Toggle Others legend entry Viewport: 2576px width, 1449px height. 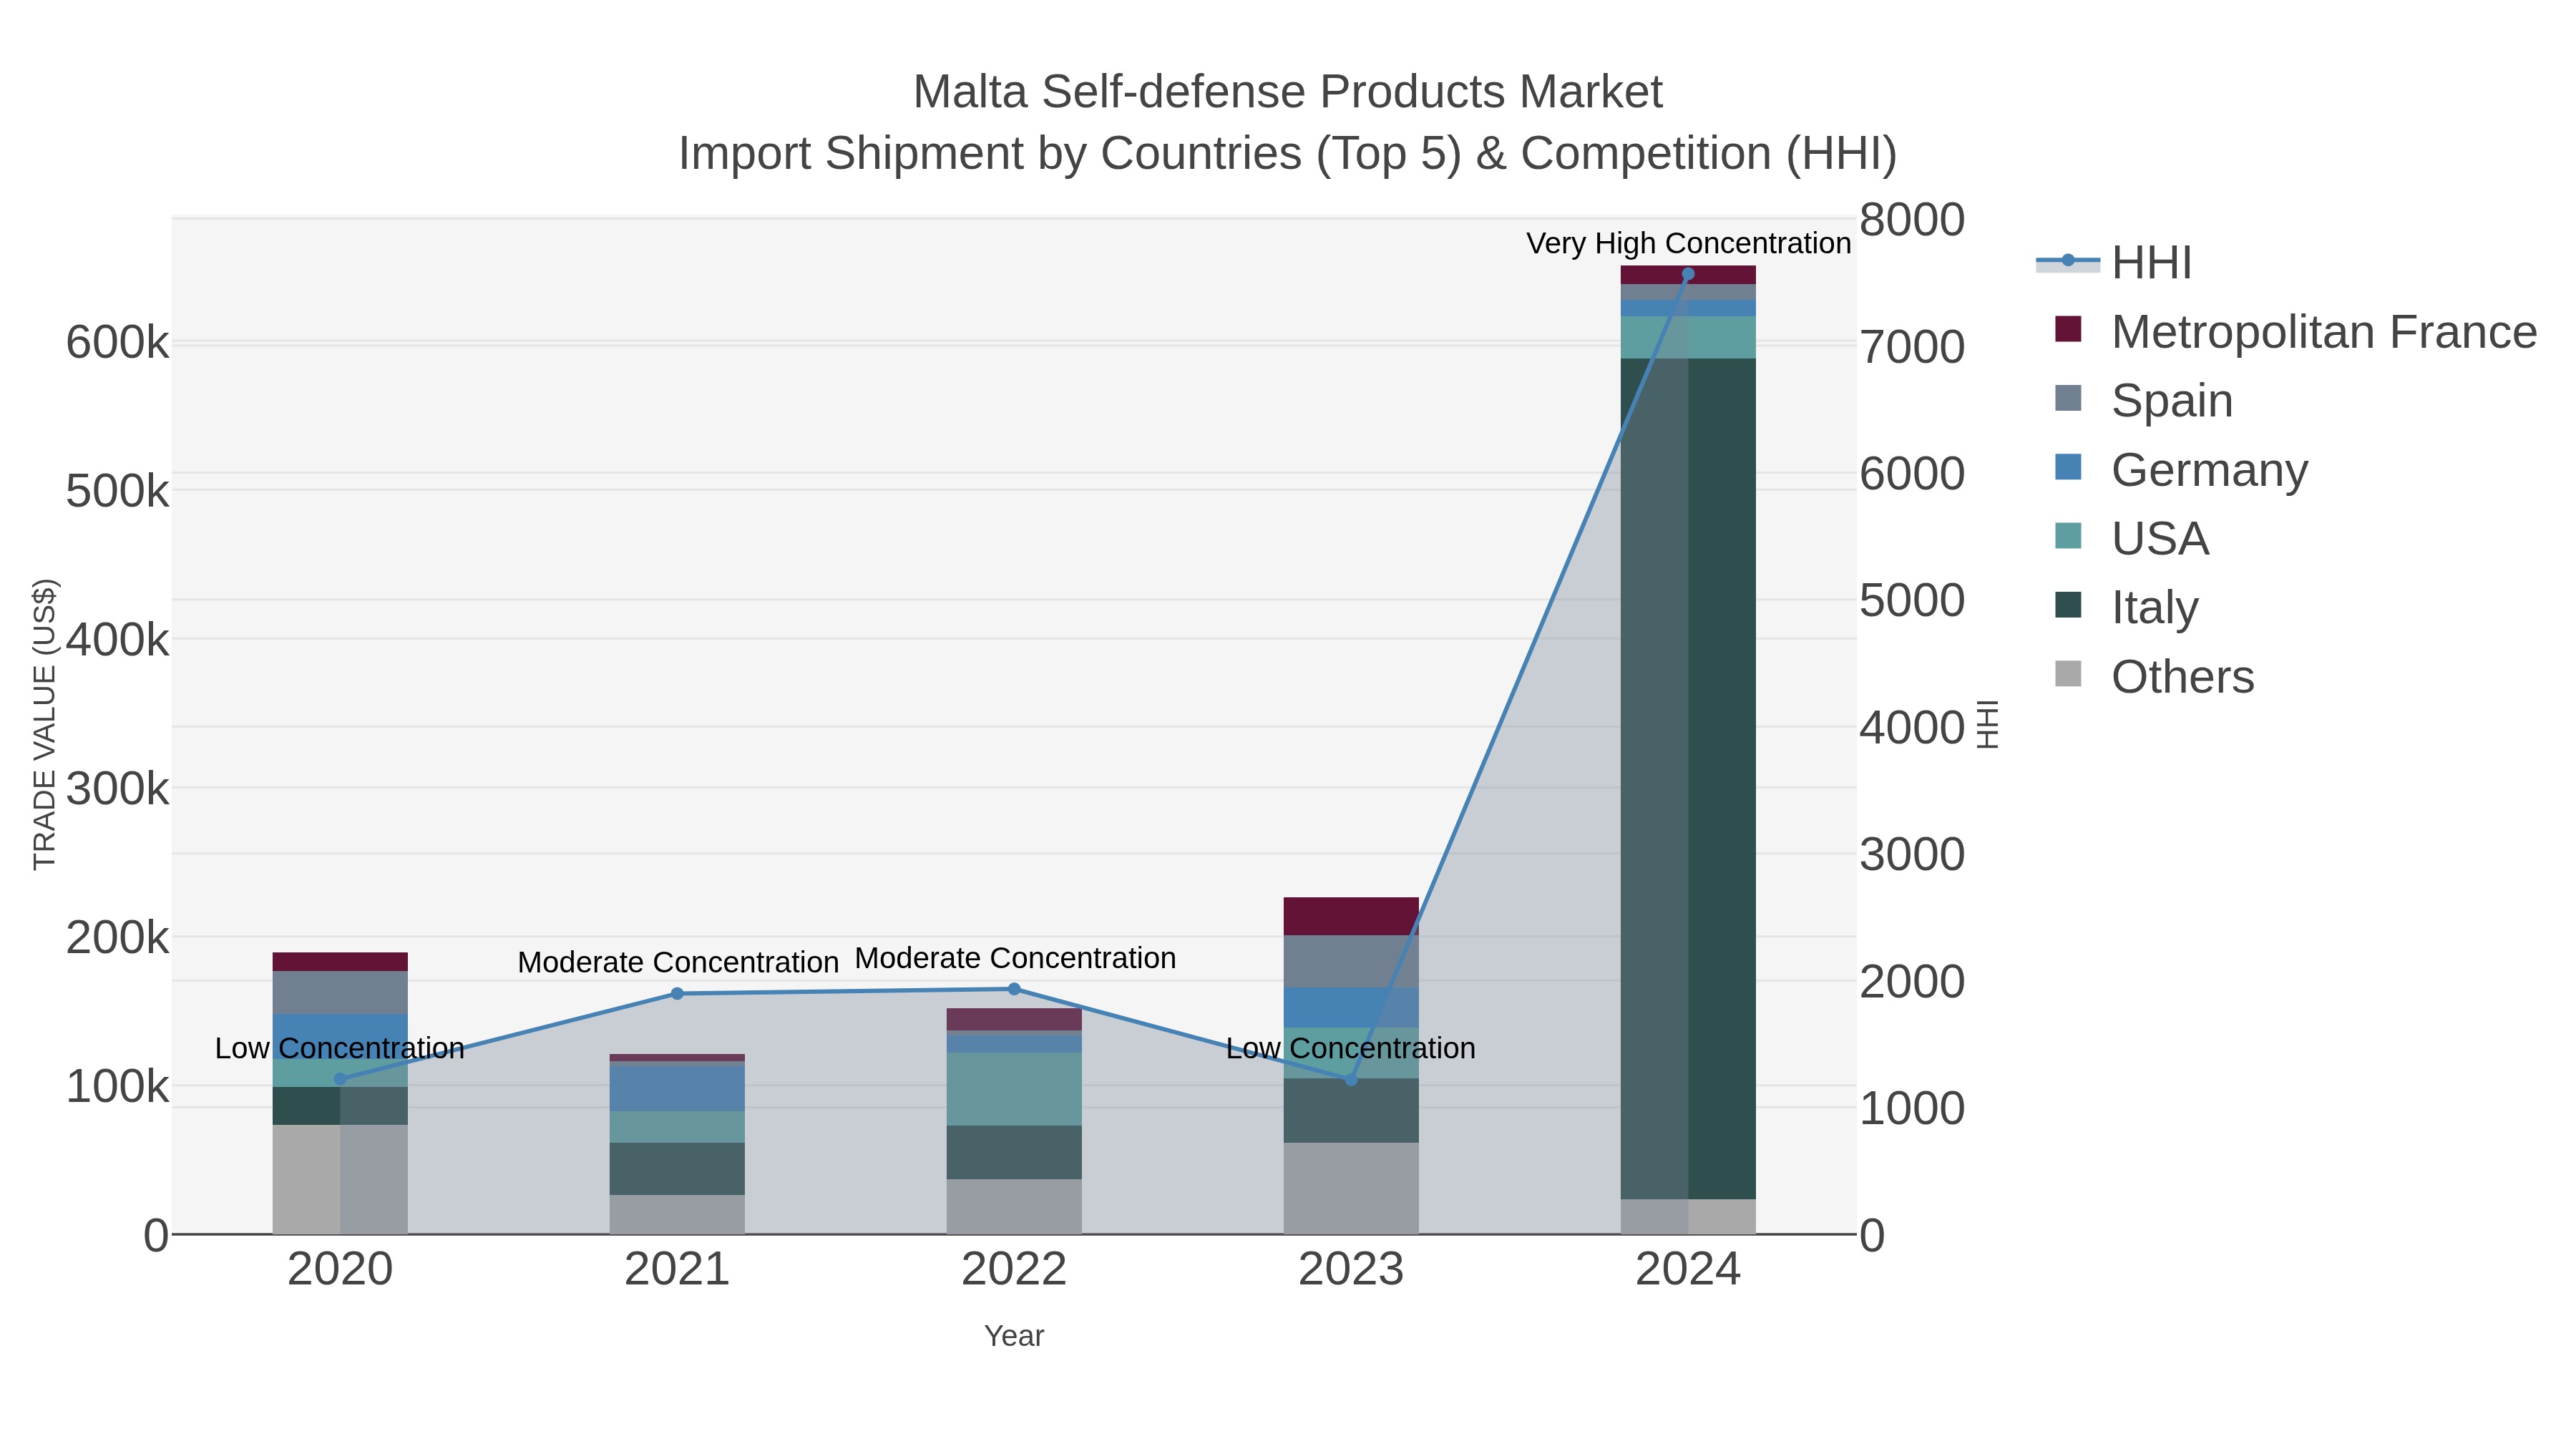[x=2154, y=677]
